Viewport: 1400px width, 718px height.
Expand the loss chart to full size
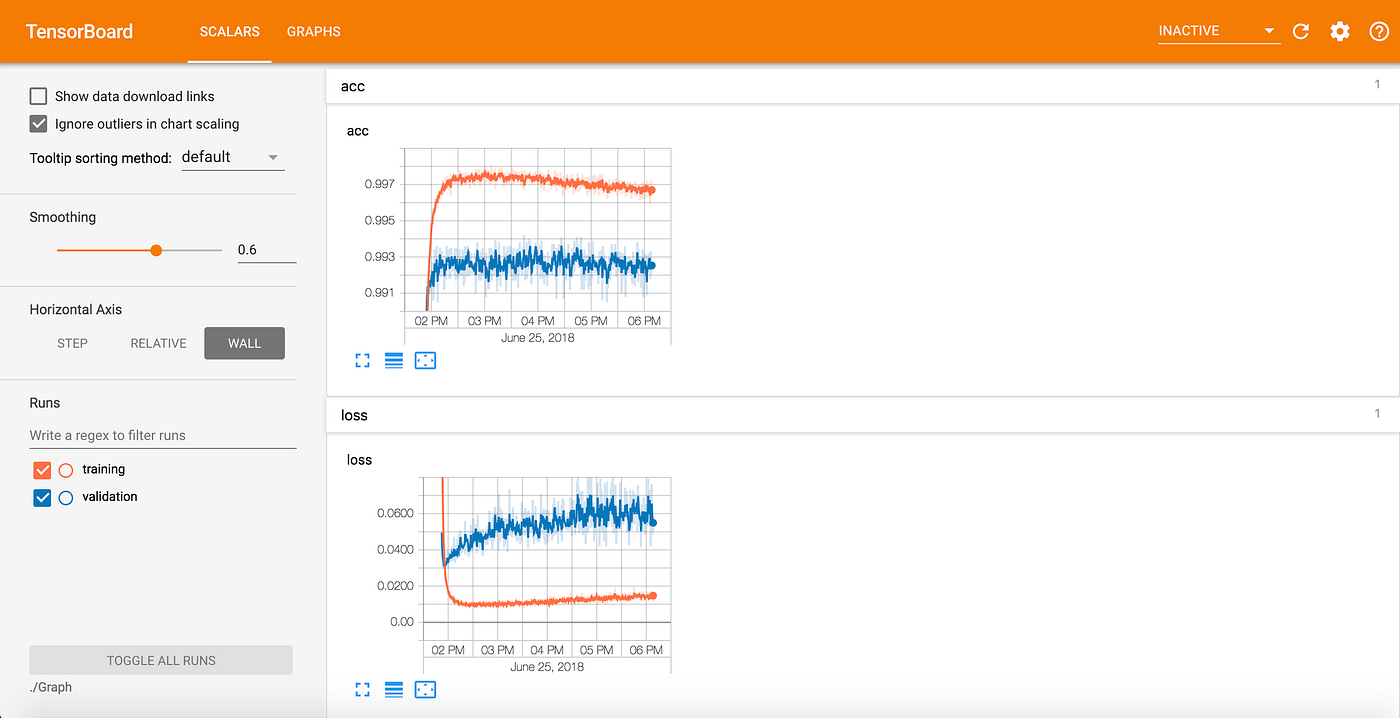coord(362,689)
